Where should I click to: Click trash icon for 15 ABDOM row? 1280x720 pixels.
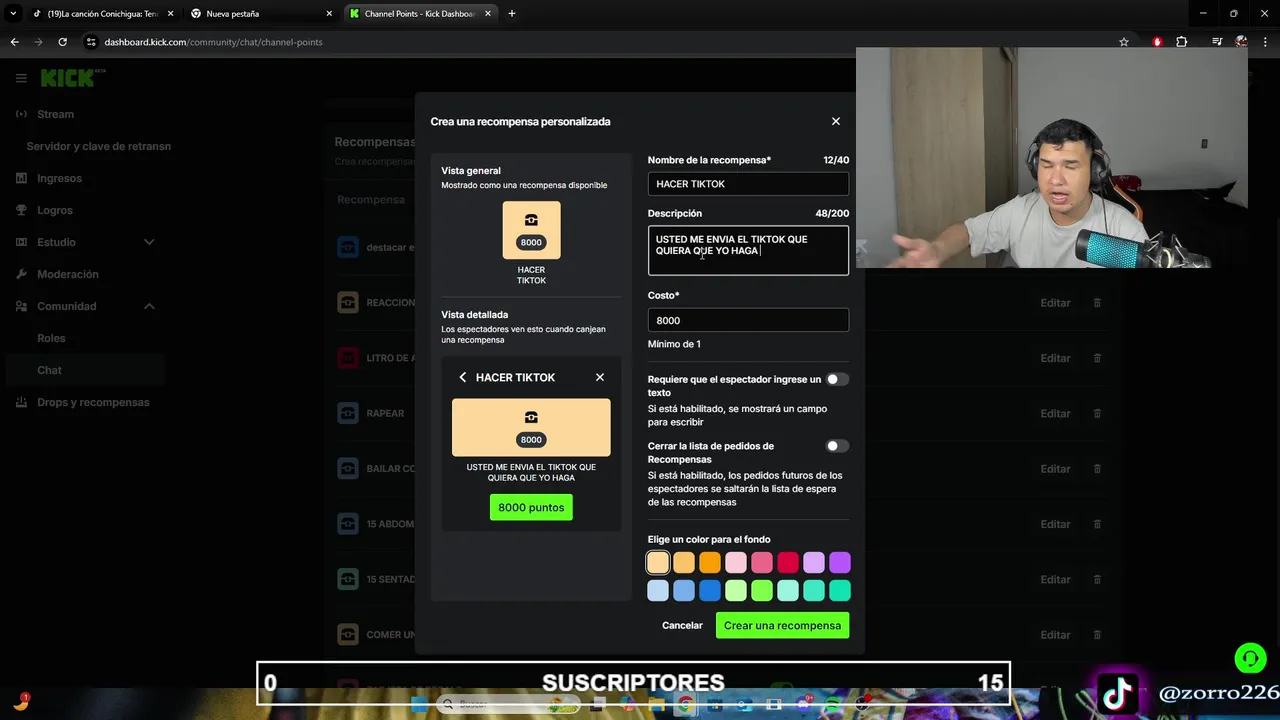1097,524
